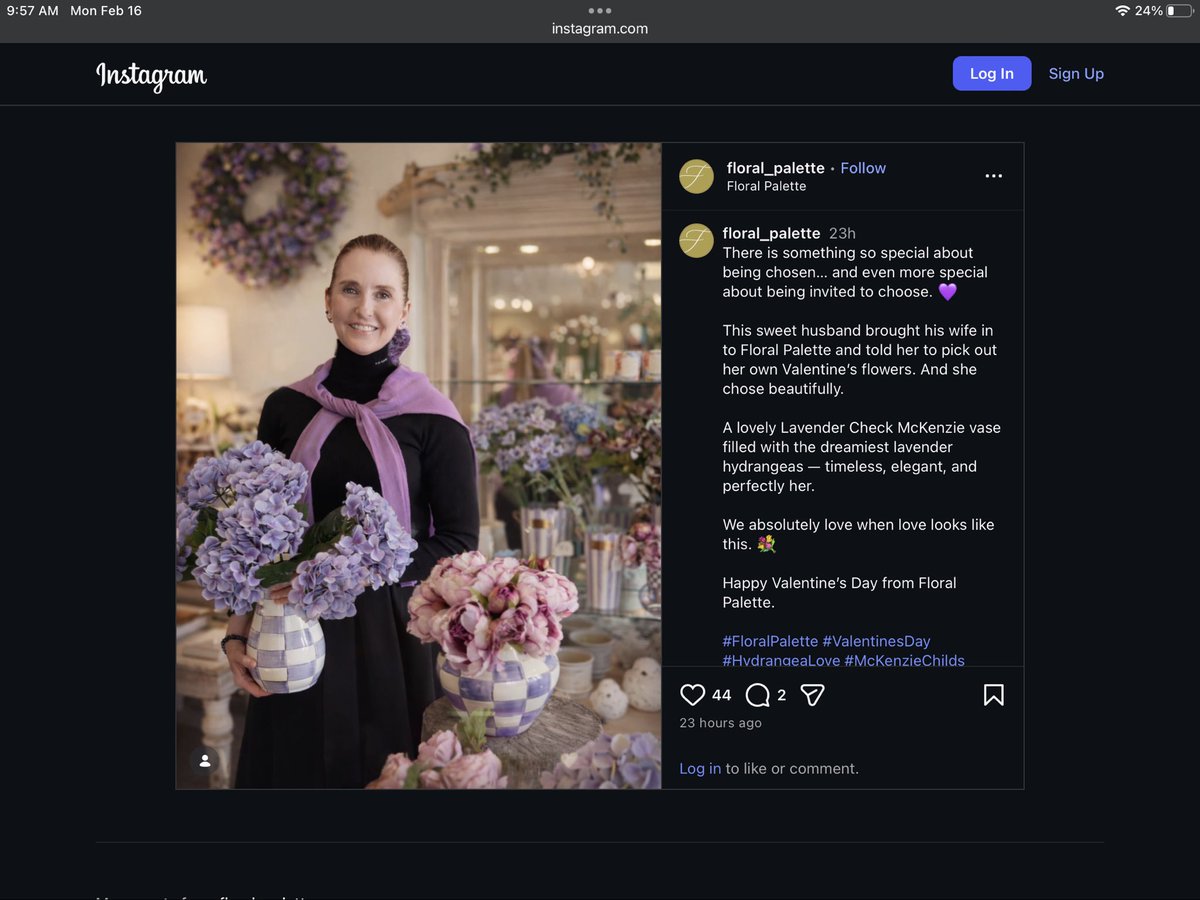Click the 9:57 AM clock
The width and height of the screenshot is (1200, 900).
coord(33,11)
